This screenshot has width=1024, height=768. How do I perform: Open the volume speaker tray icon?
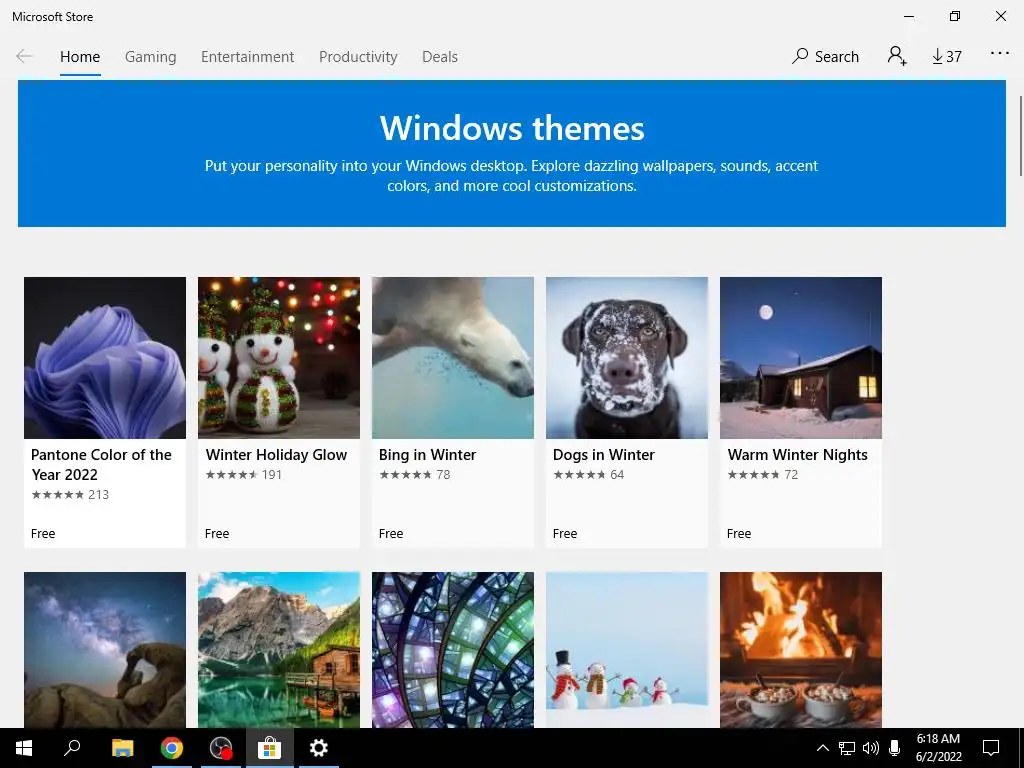[x=871, y=748]
